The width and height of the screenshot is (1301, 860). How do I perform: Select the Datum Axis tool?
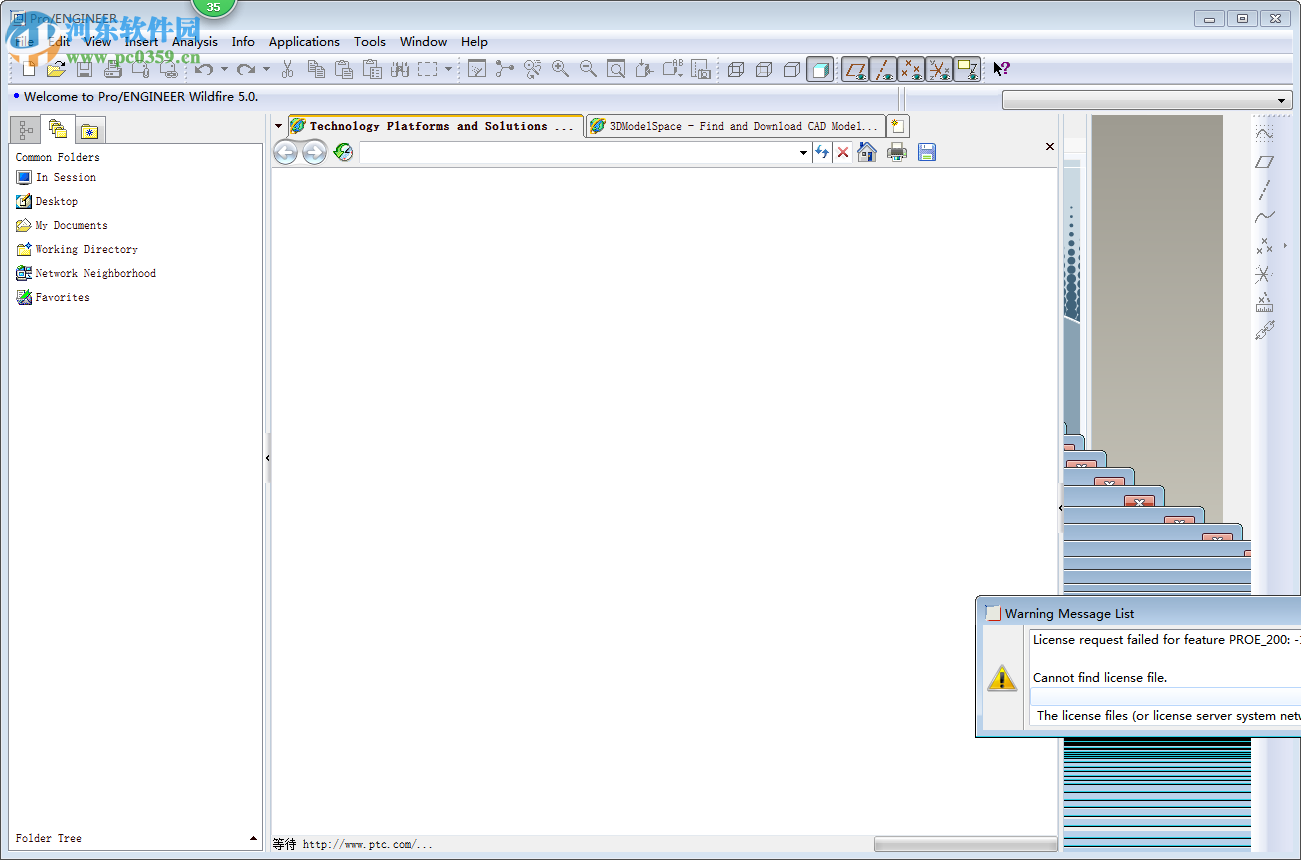click(x=1264, y=189)
